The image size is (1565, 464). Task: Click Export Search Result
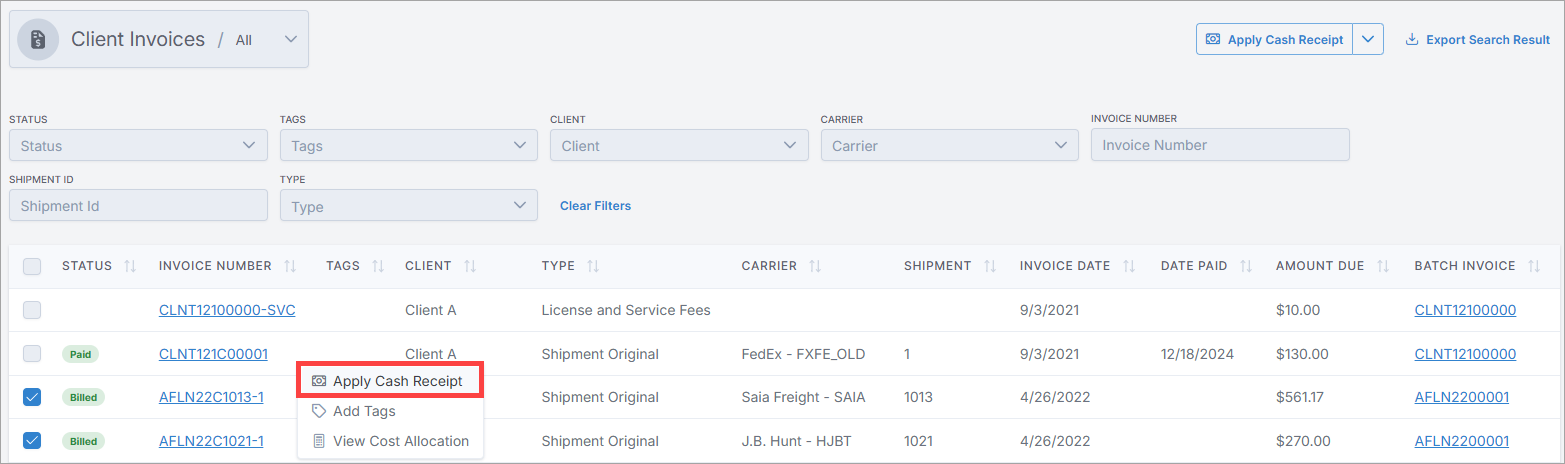[x=1478, y=40]
